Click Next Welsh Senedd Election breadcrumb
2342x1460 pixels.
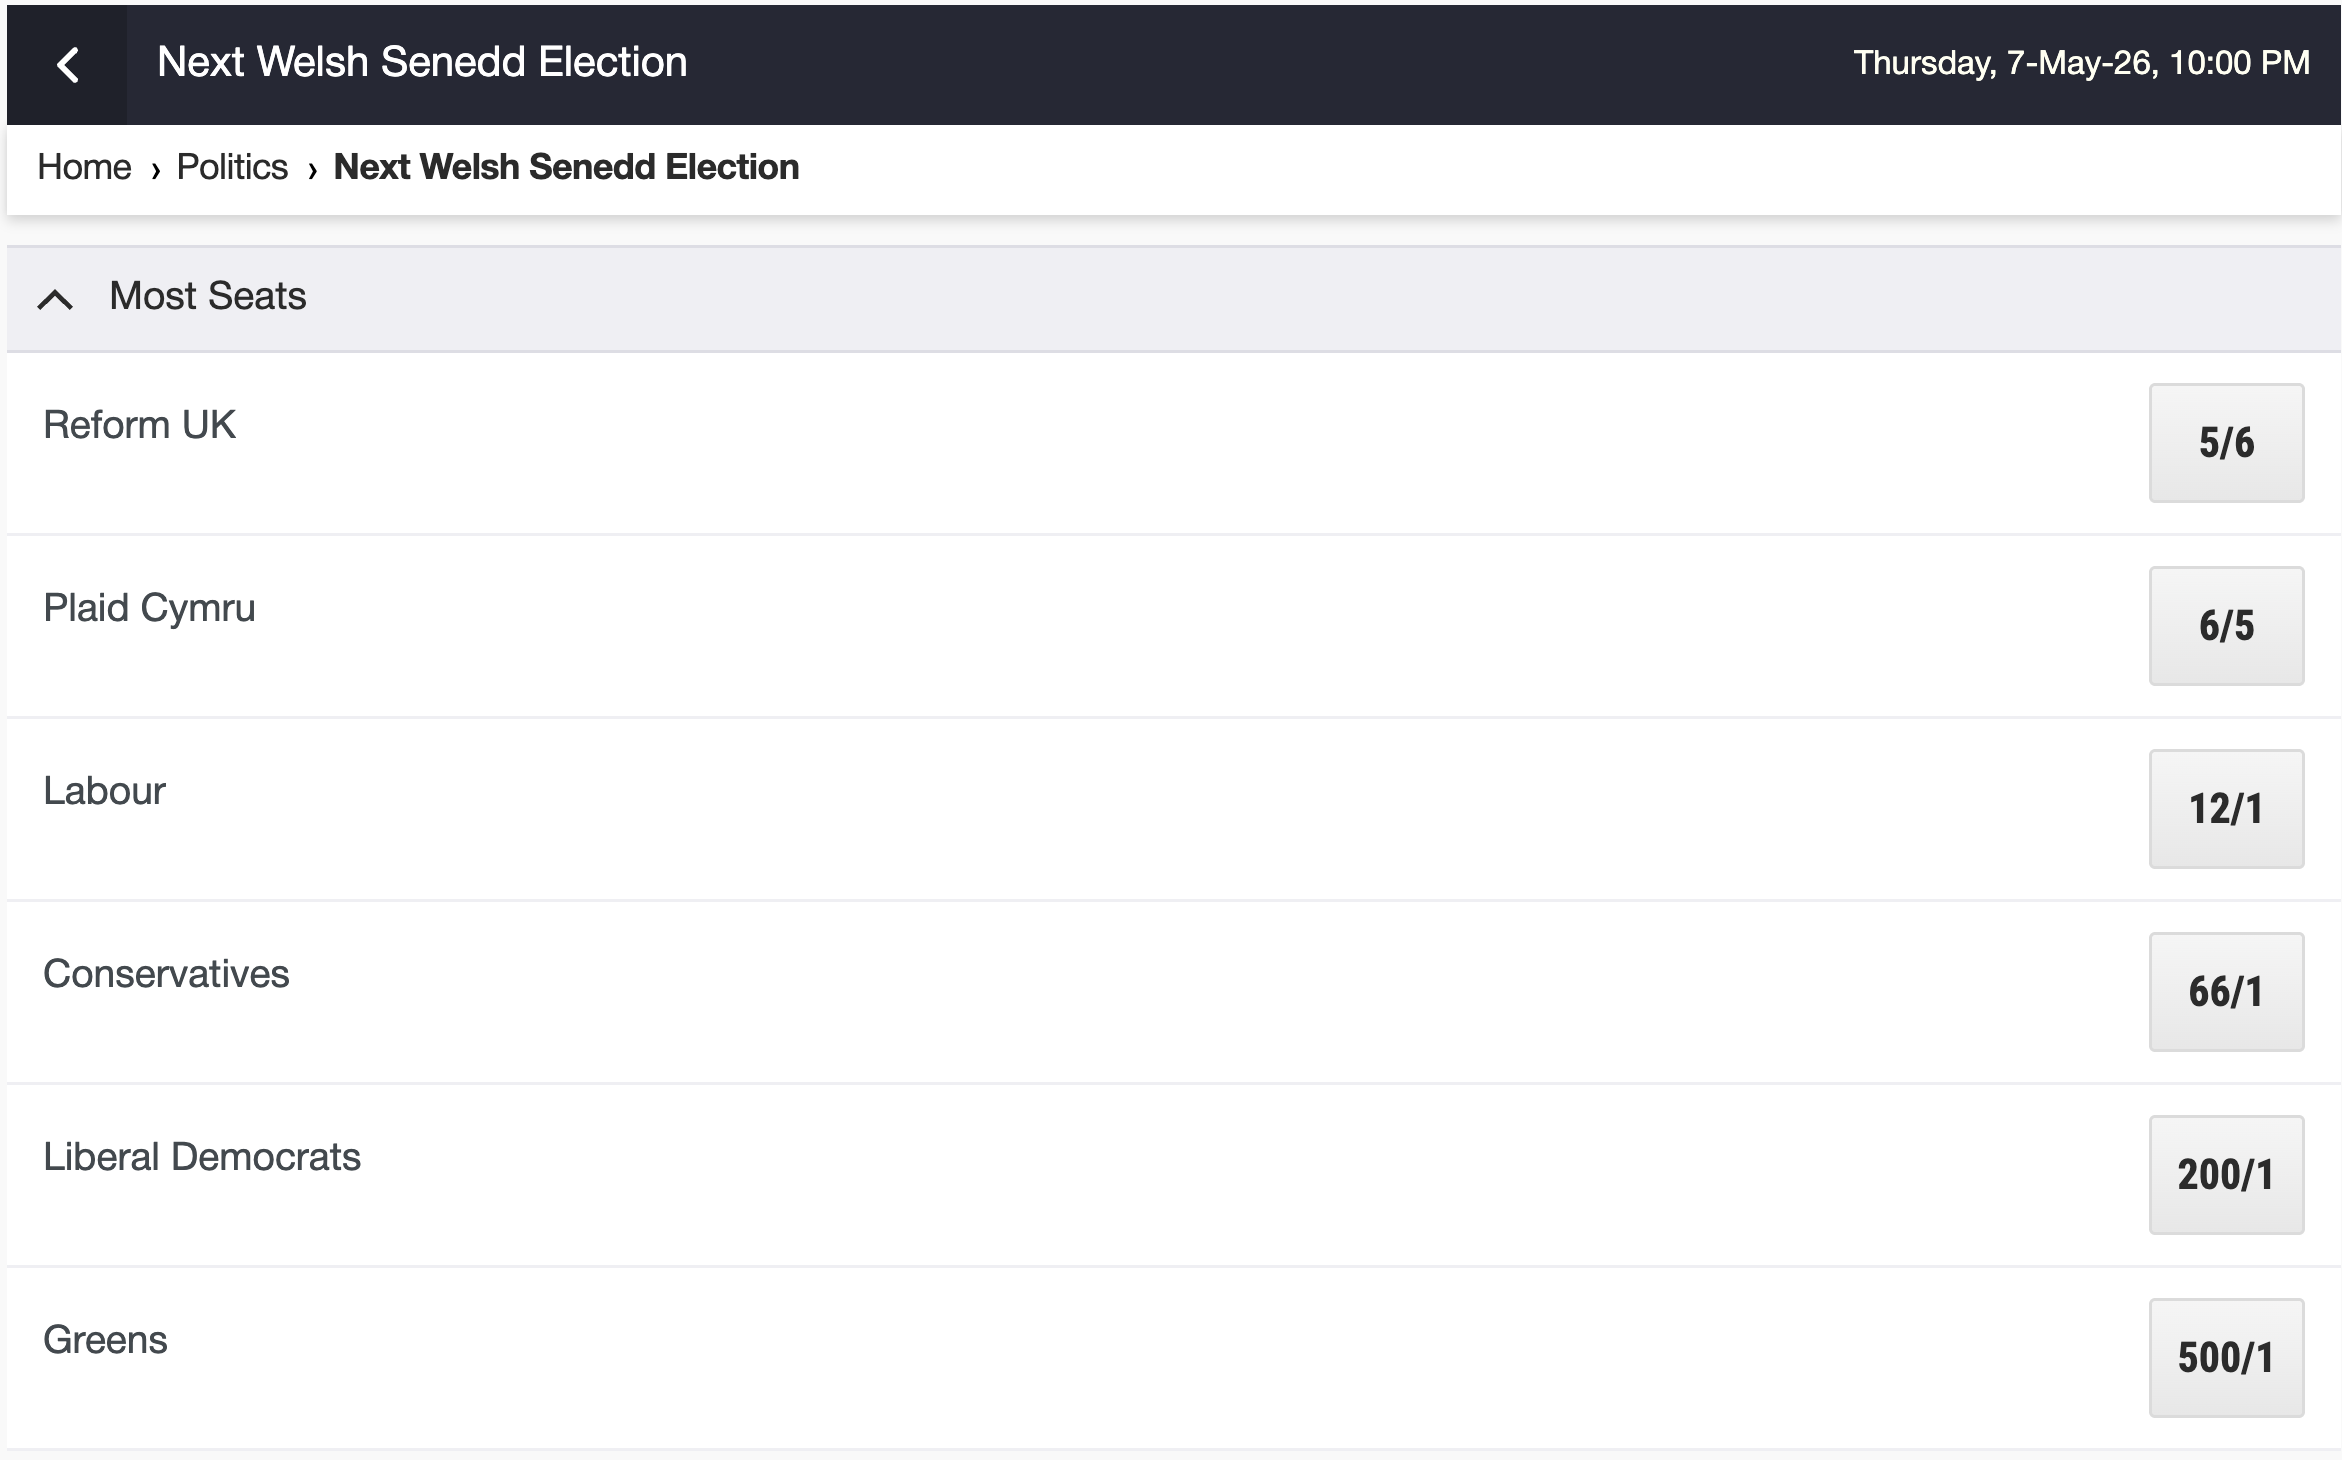point(566,167)
